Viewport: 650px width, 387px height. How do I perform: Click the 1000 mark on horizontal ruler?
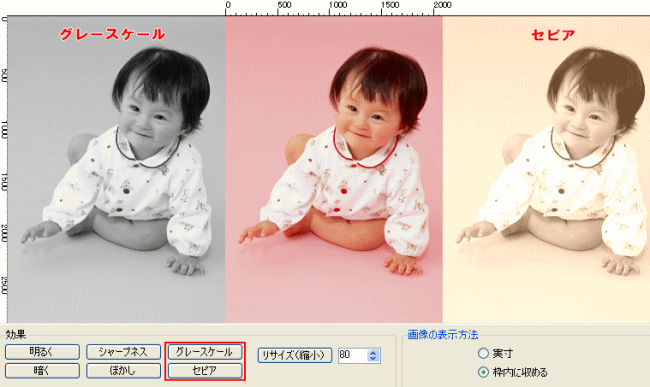tap(338, 5)
